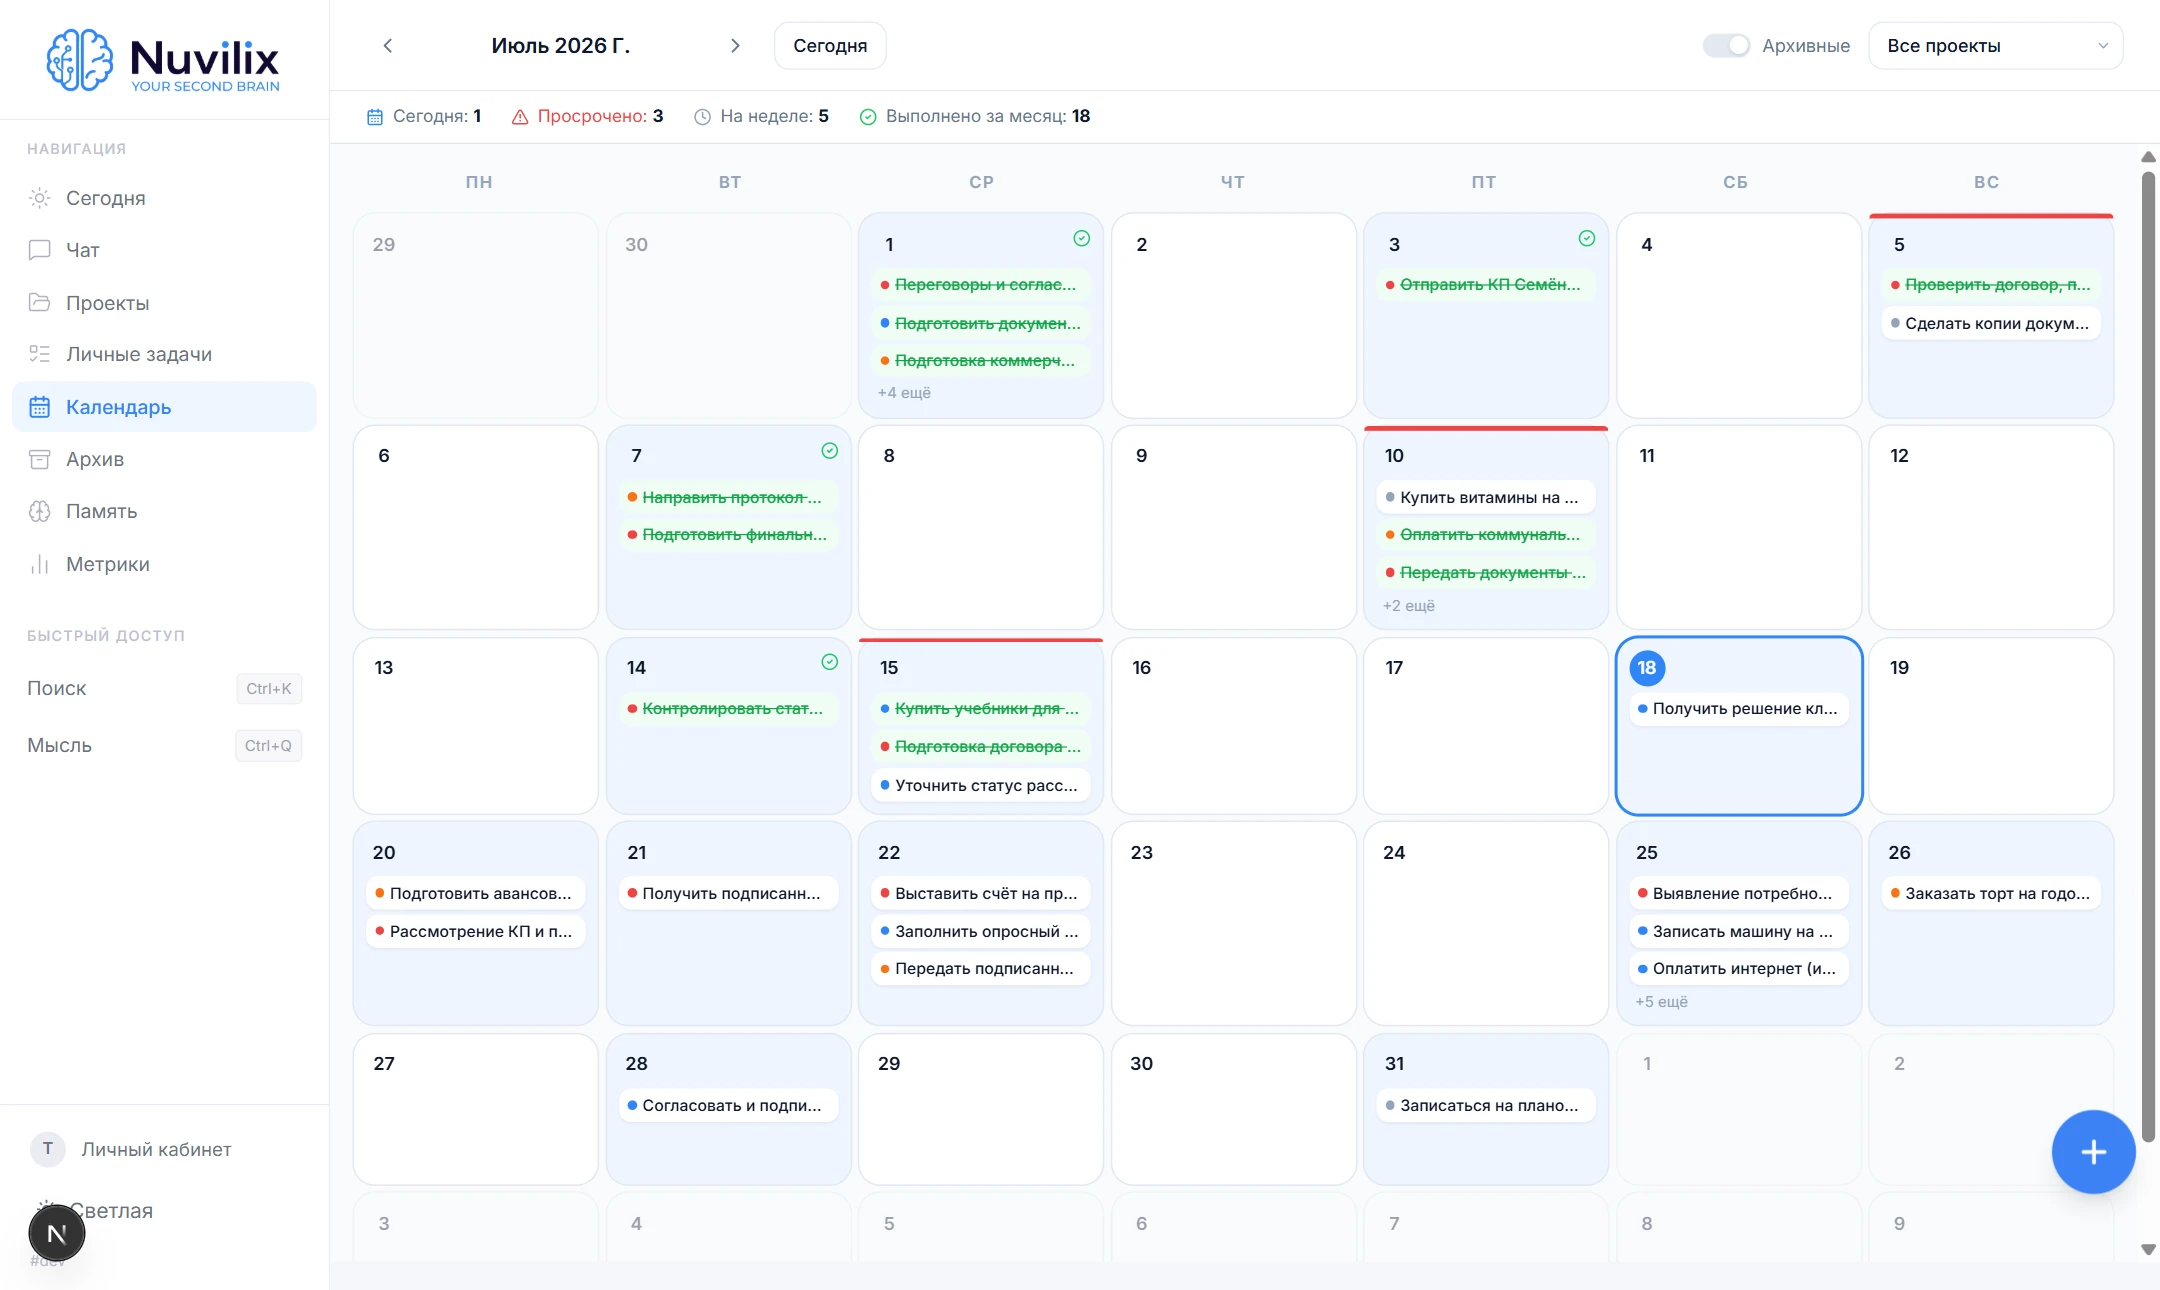This screenshot has width=2160, height=1290.
Task: Open task Записать машину на ... on 25
Action: point(1739,931)
